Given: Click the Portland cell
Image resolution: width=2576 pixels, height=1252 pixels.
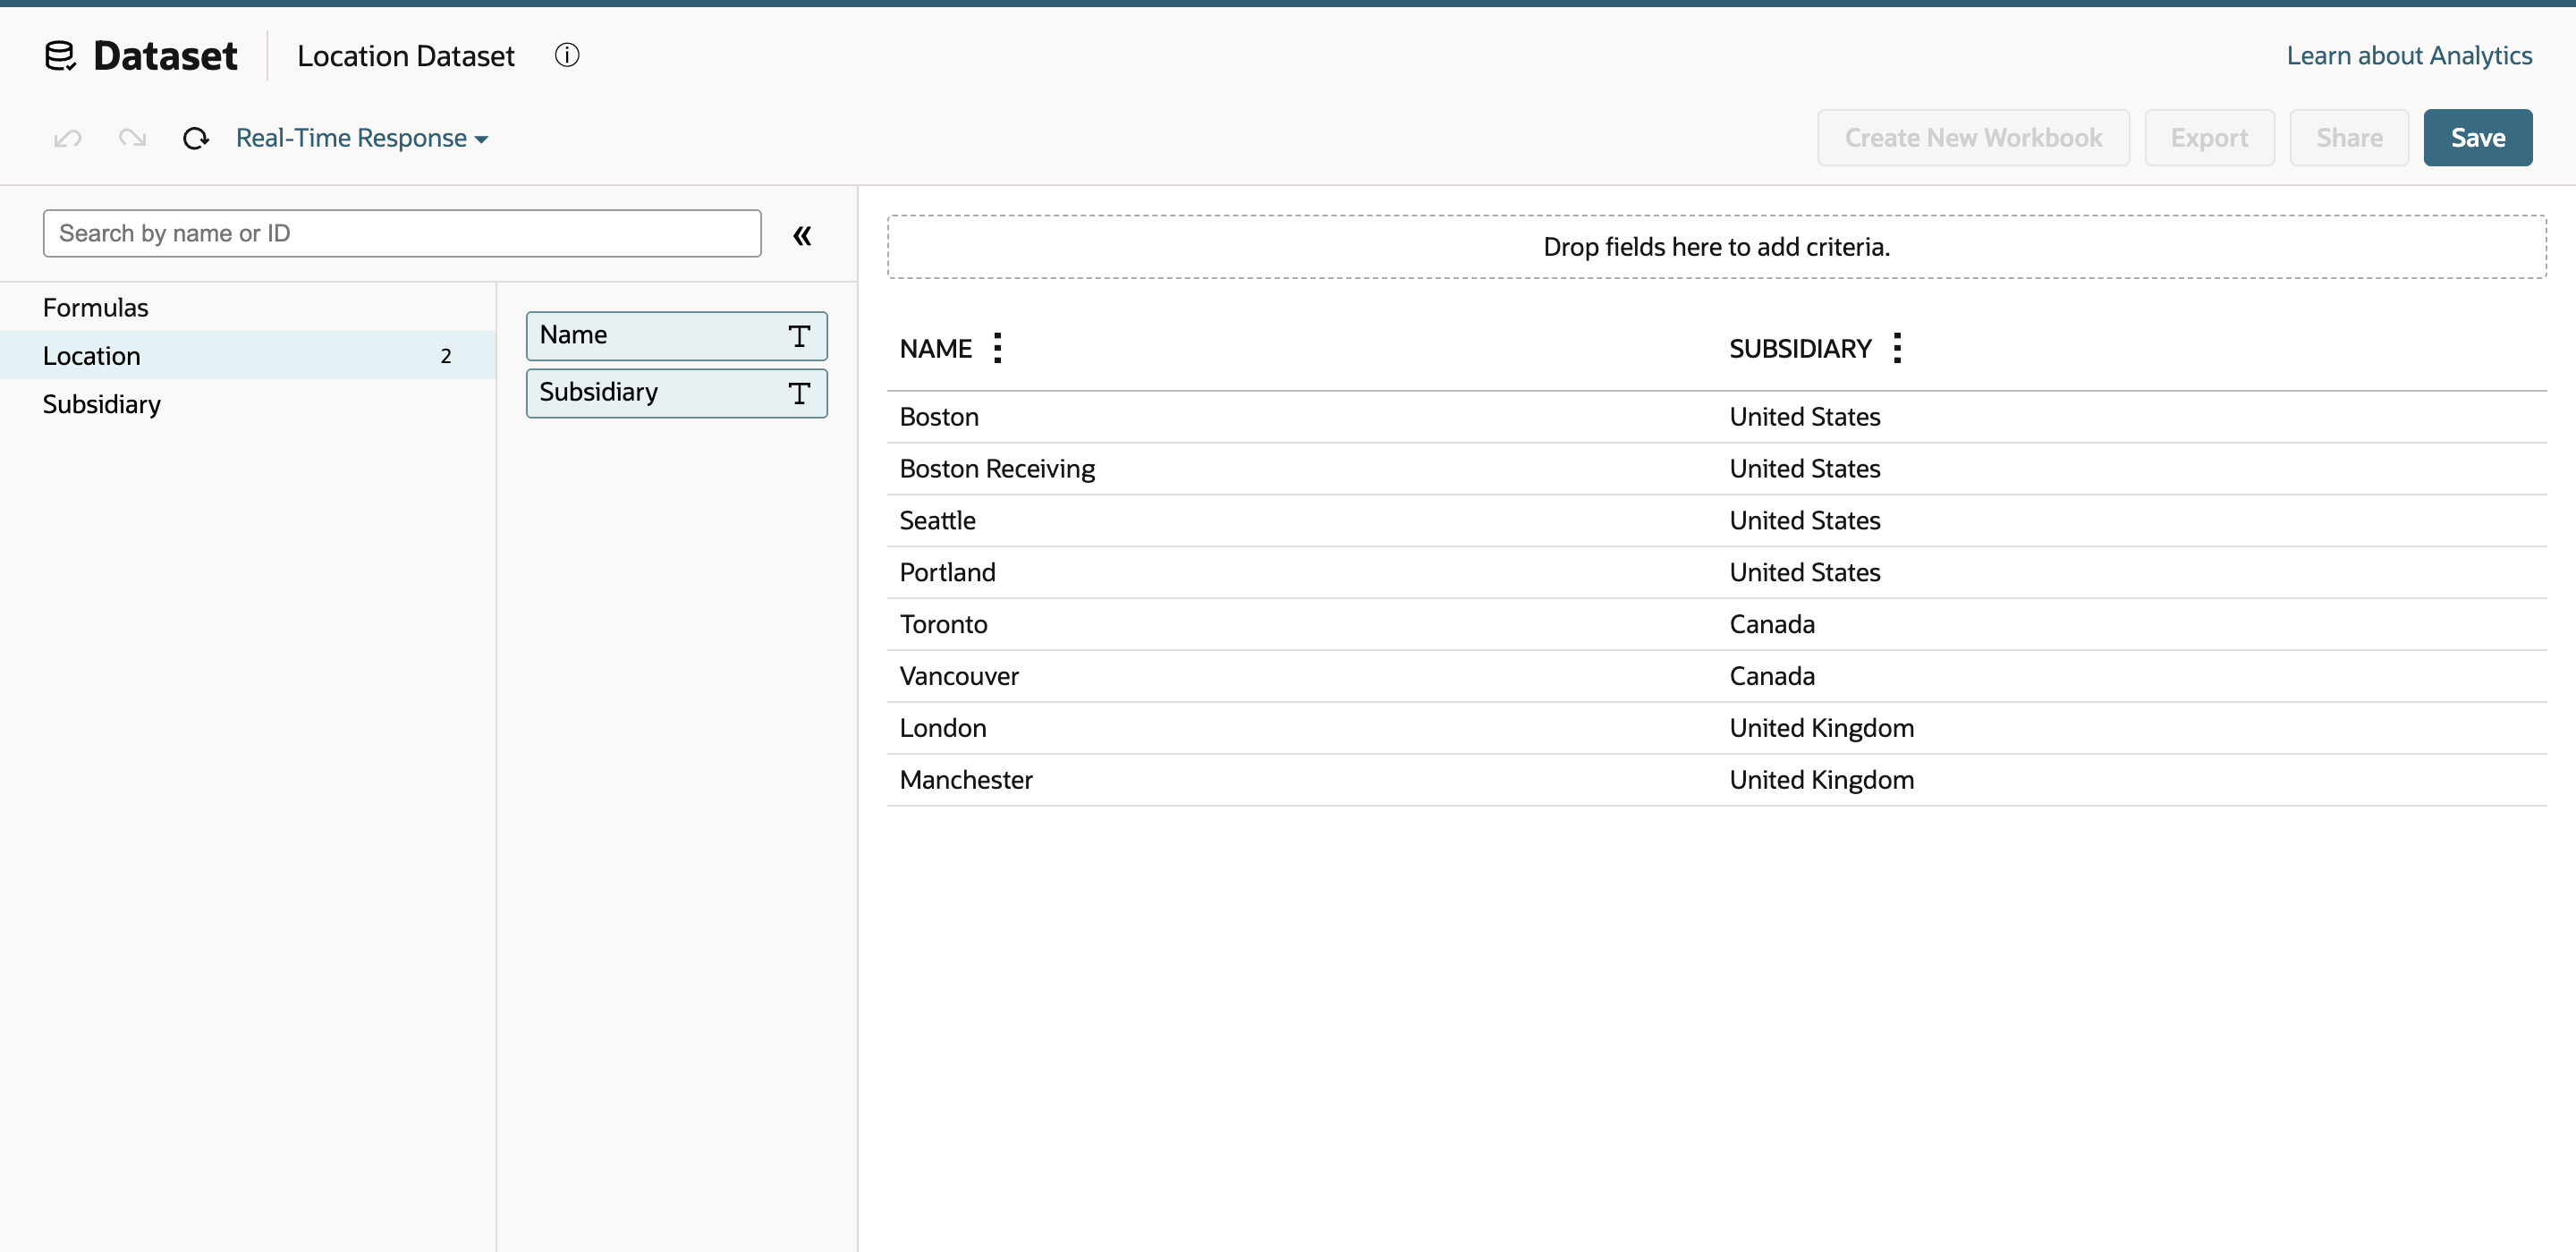Looking at the screenshot, I should click(x=947, y=572).
